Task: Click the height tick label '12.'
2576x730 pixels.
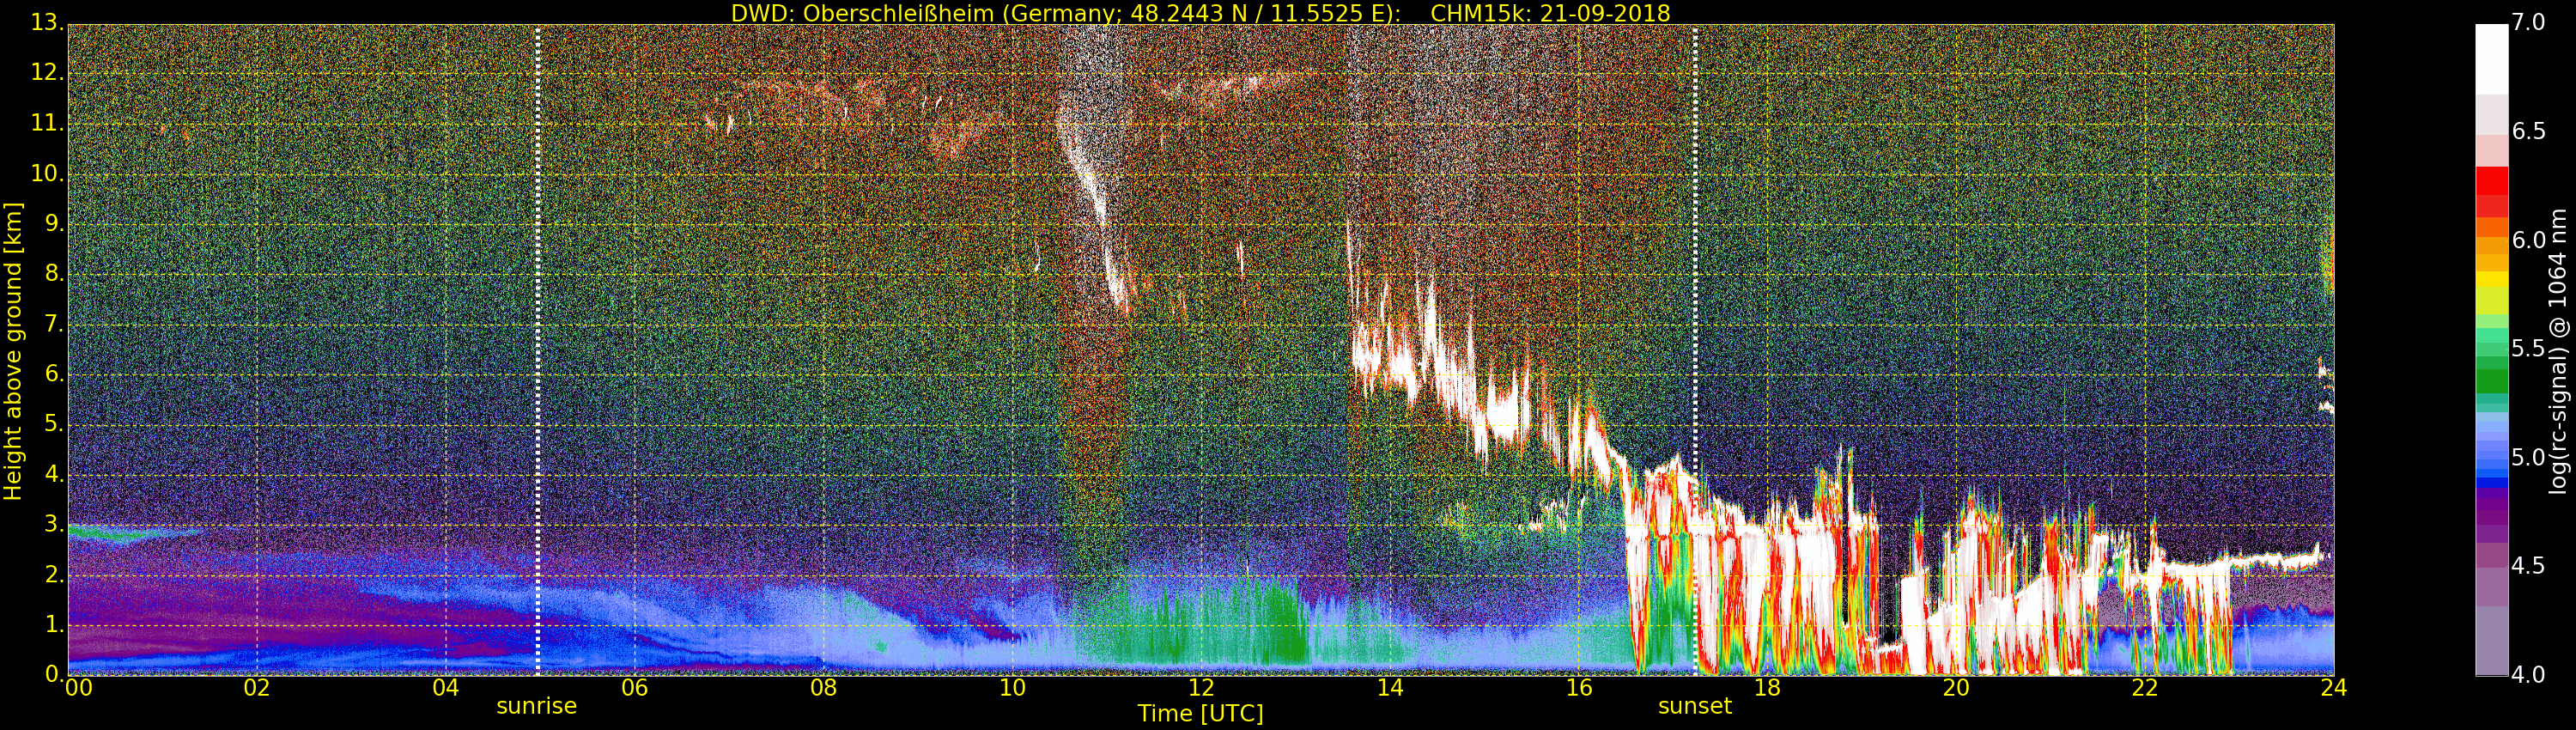Action: [47, 73]
